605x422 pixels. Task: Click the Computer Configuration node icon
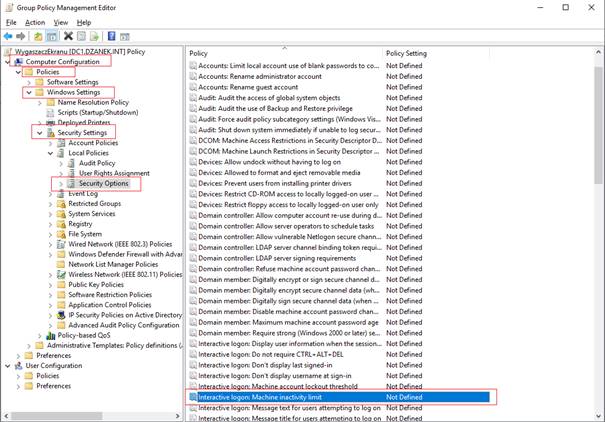click(18, 61)
